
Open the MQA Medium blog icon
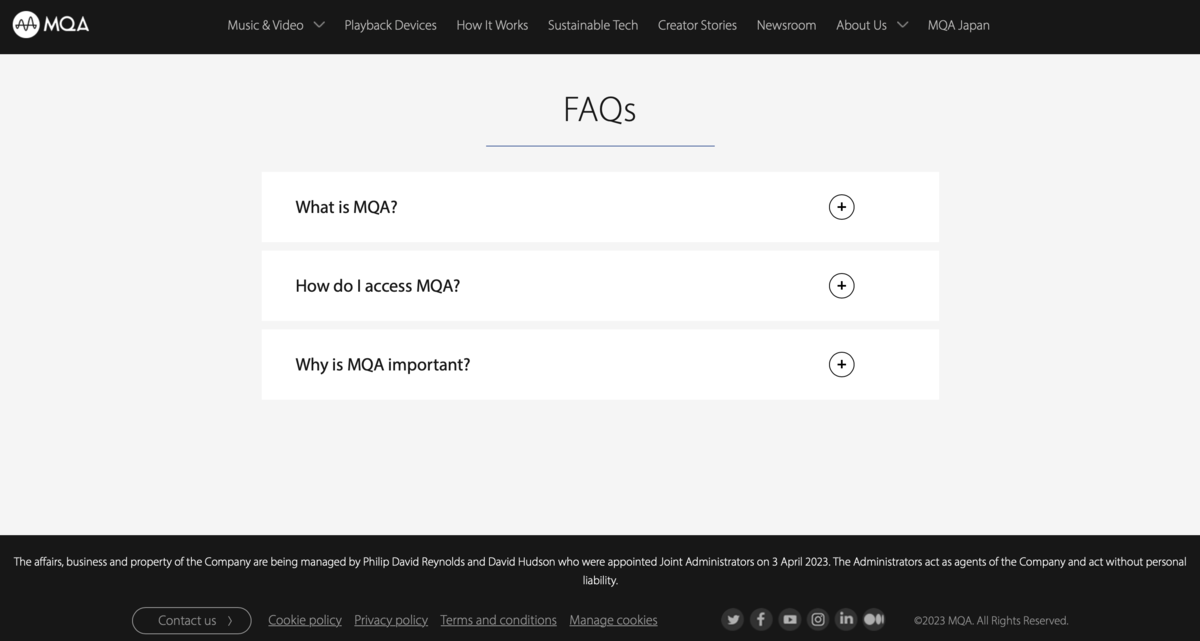874,620
